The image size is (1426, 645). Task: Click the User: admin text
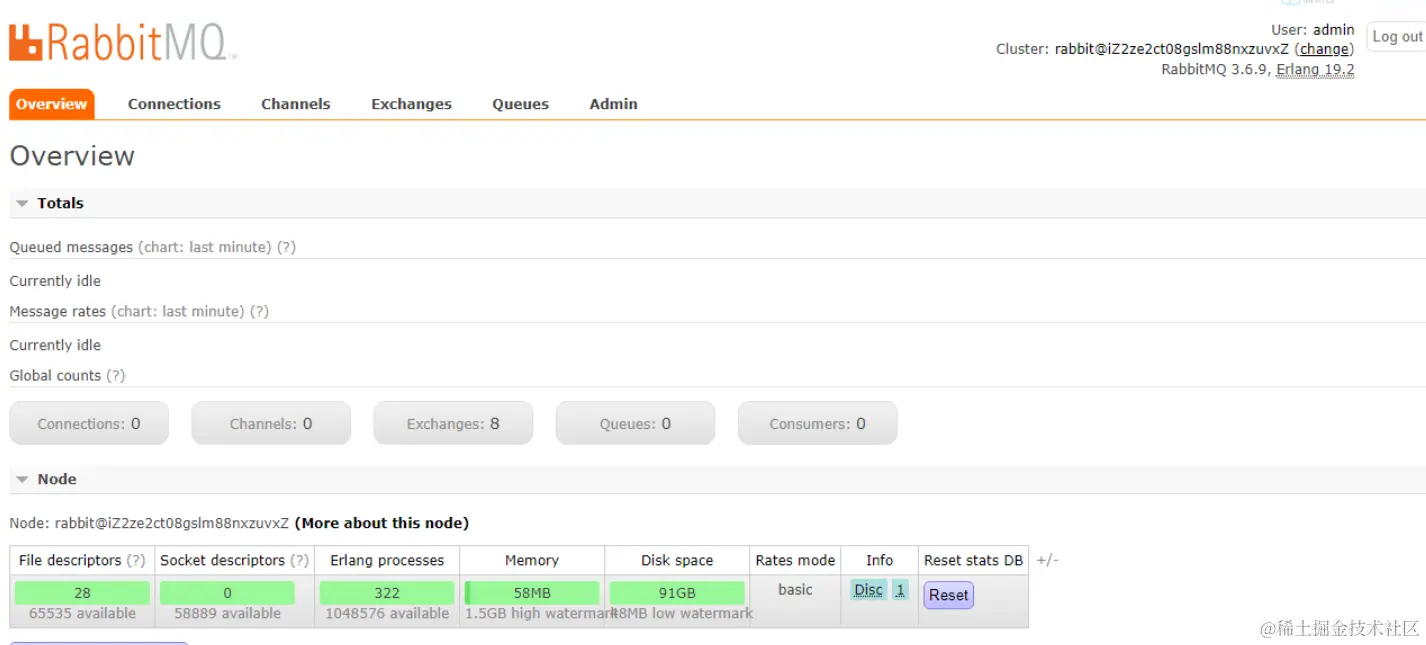1312,30
